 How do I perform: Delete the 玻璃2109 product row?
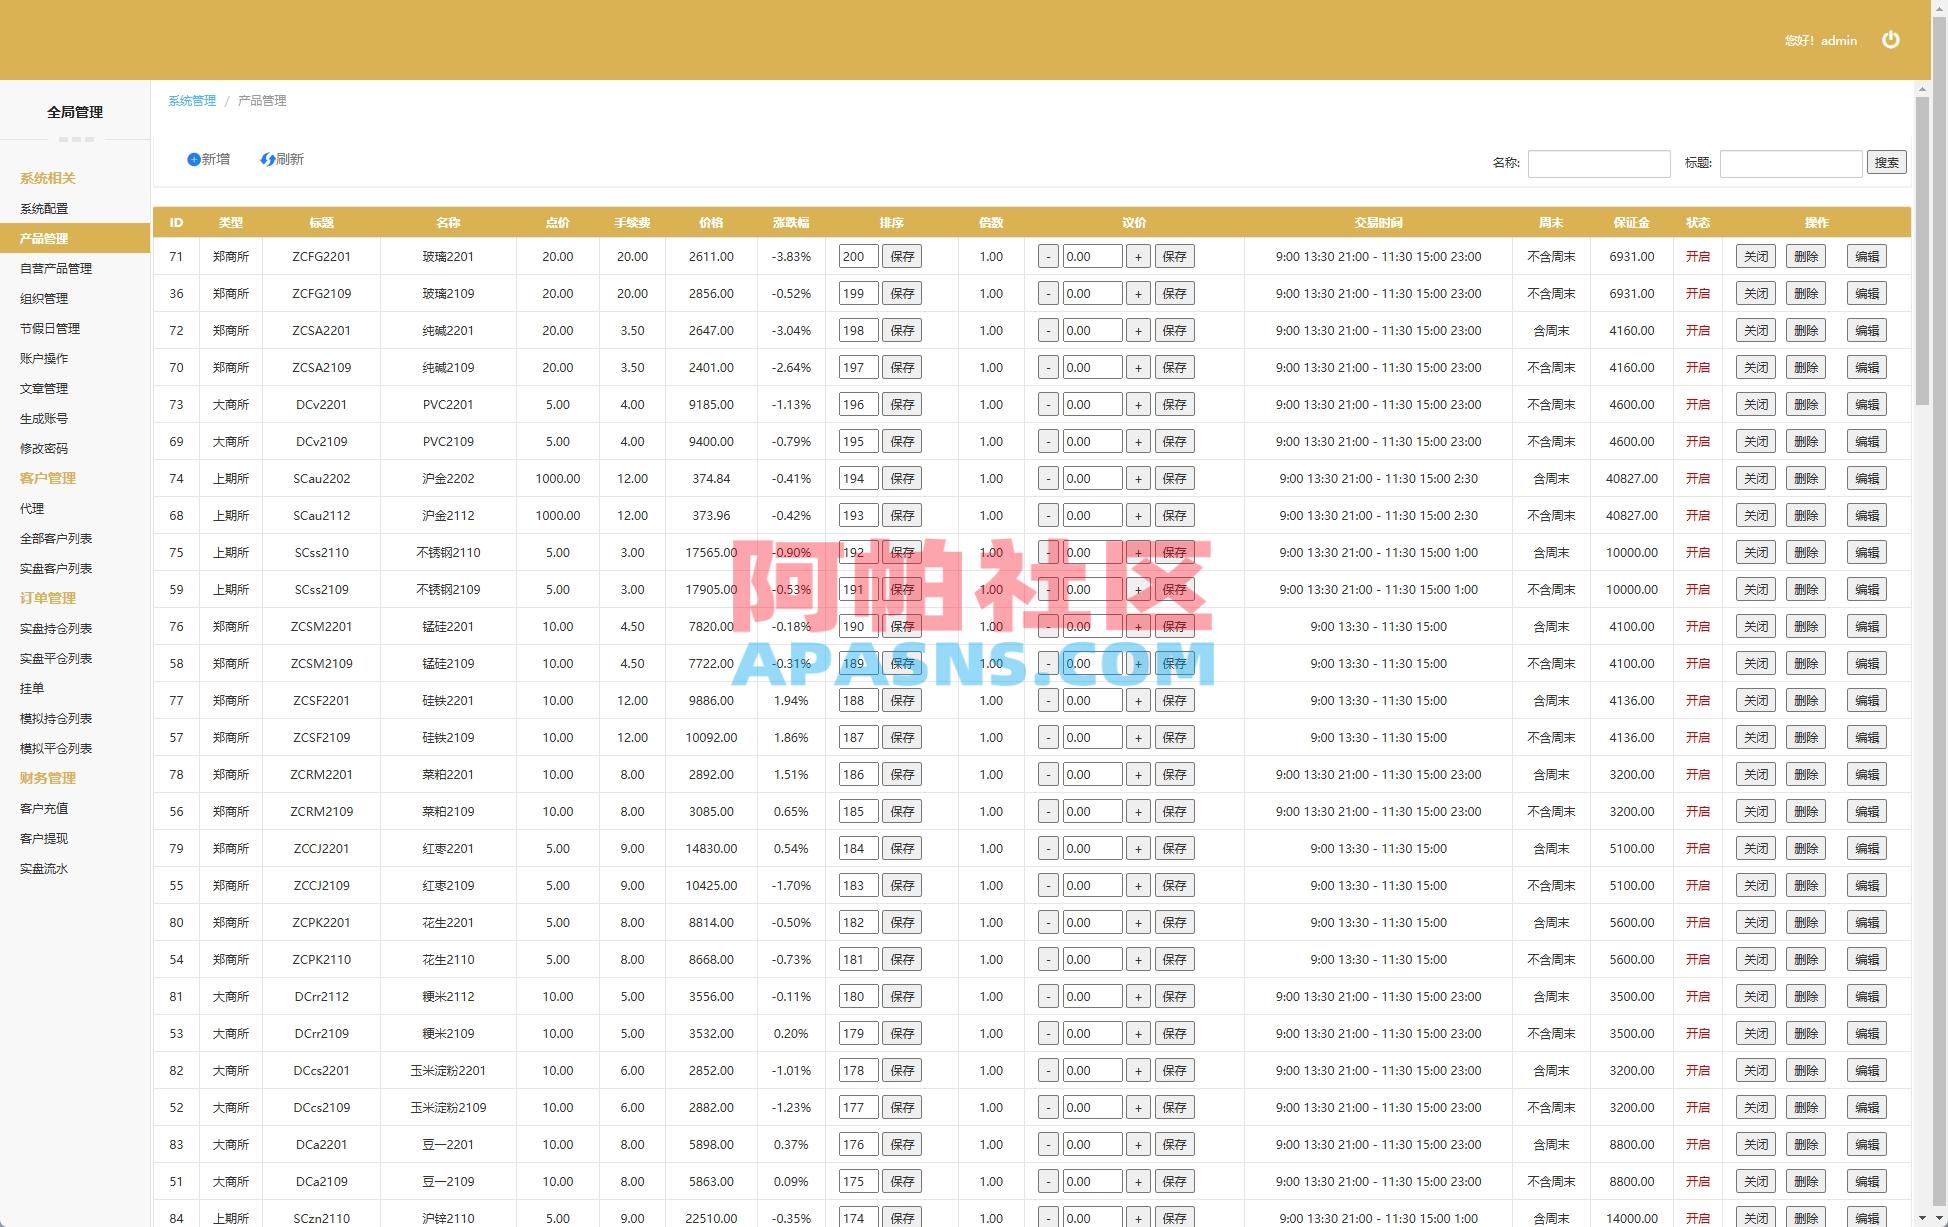(1807, 293)
